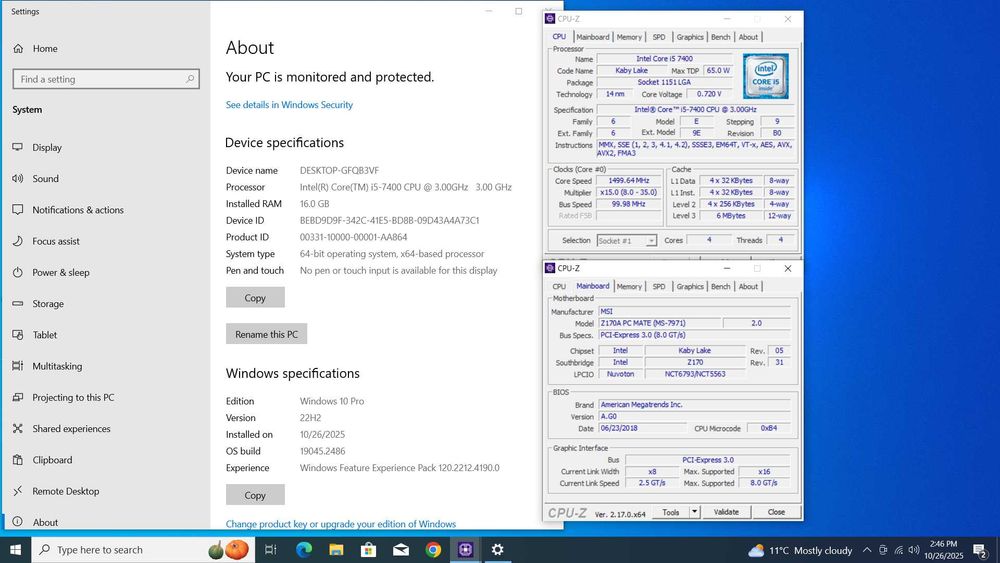Open the SPD tab in the bottom CPU-Z window
This screenshot has height=563, width=1000.
[659, 287]
